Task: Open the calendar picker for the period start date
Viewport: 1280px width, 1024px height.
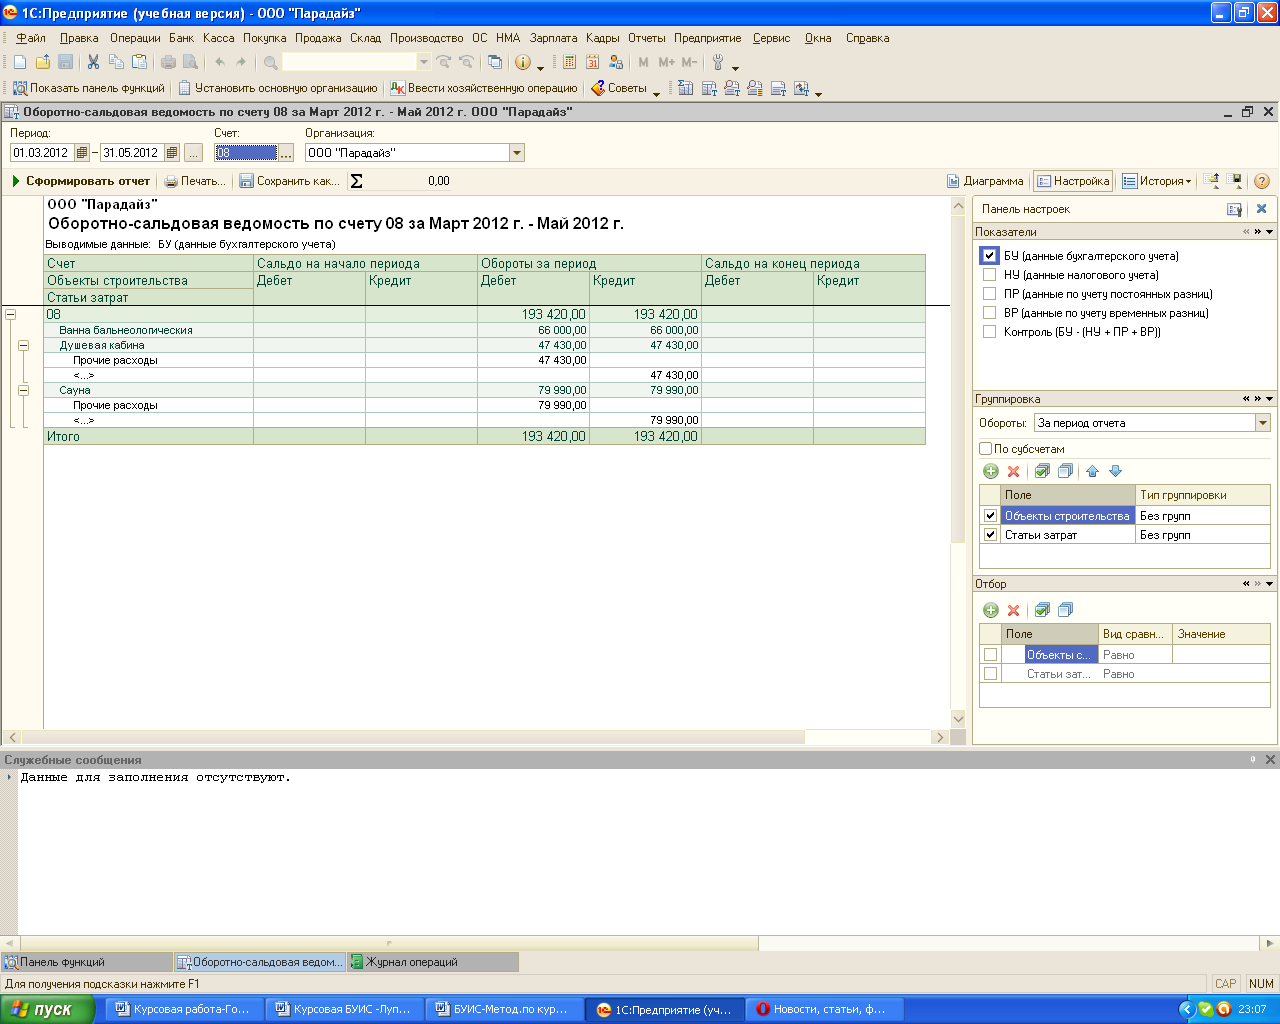Action: click(82, 153)
